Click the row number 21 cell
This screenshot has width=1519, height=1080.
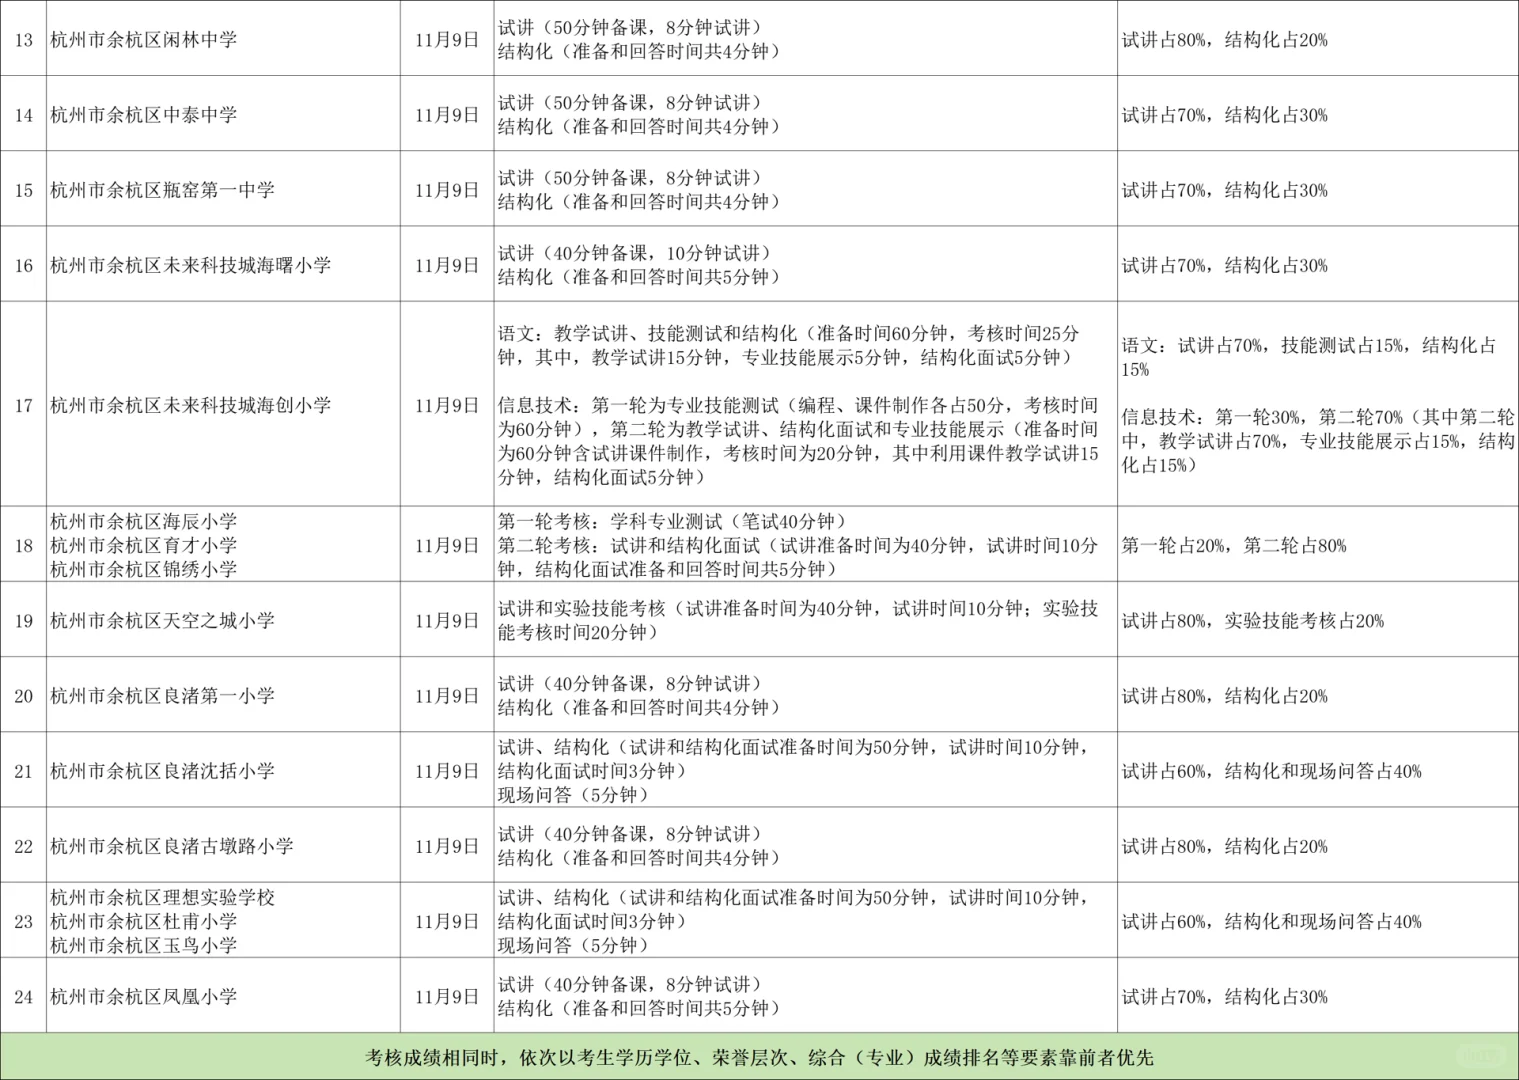[x=23, y=771]
